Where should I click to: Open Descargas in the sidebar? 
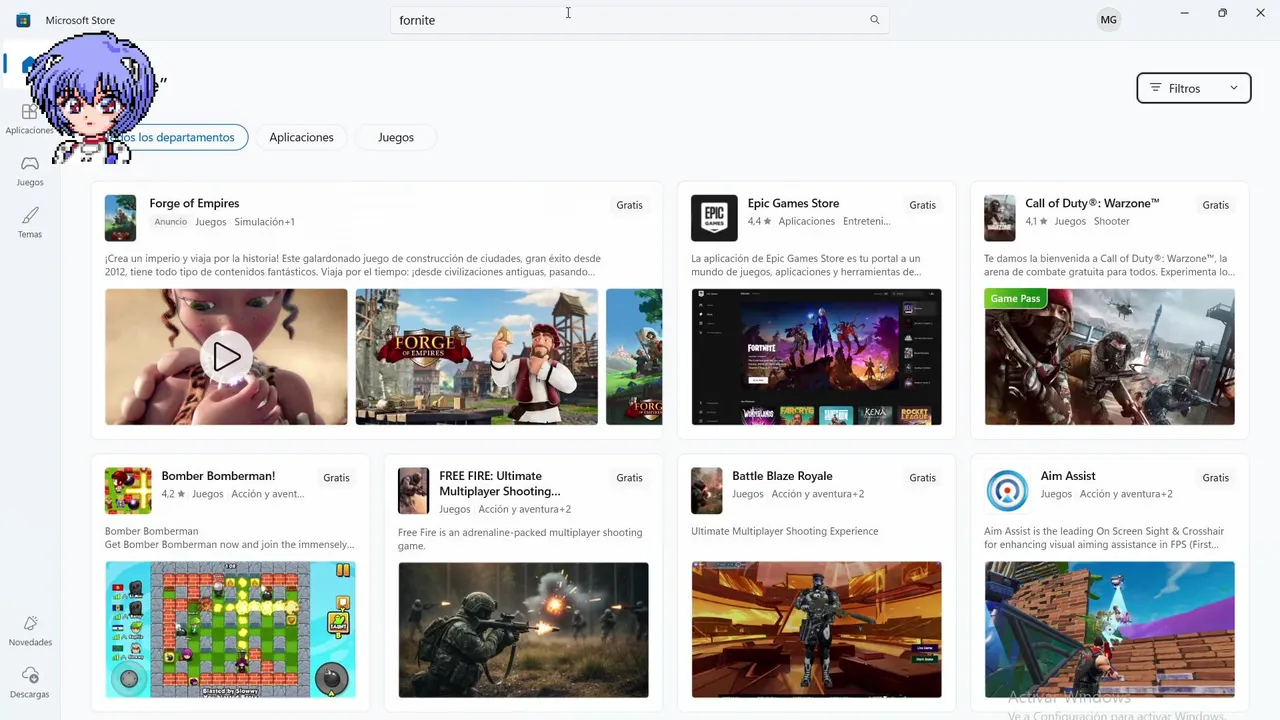click(x=30, y=683)
